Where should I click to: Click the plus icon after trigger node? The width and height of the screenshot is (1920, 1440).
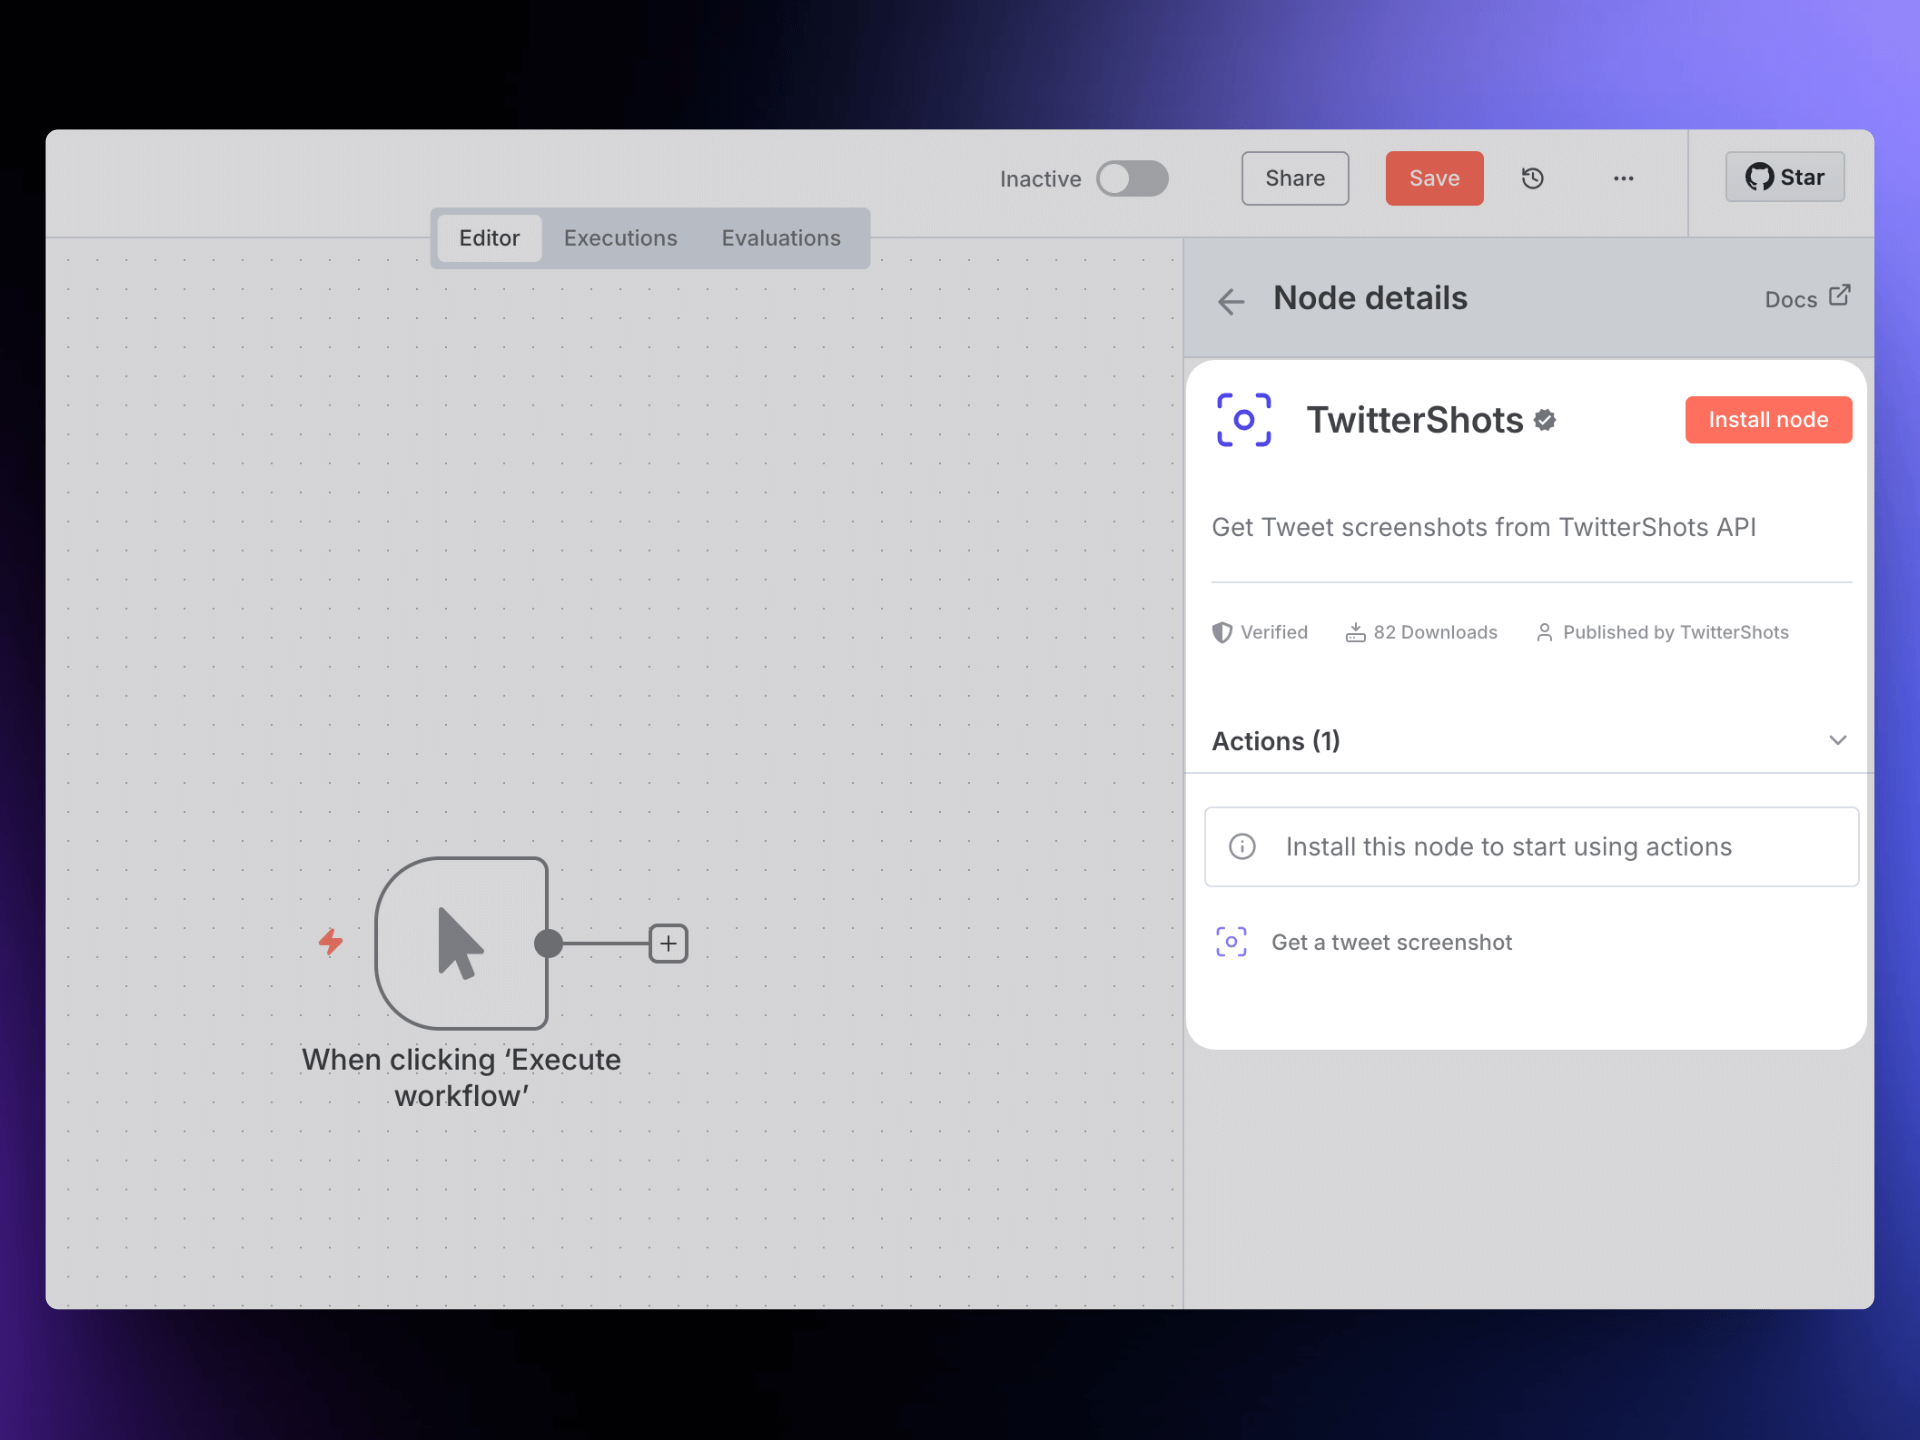pos(668,943)
